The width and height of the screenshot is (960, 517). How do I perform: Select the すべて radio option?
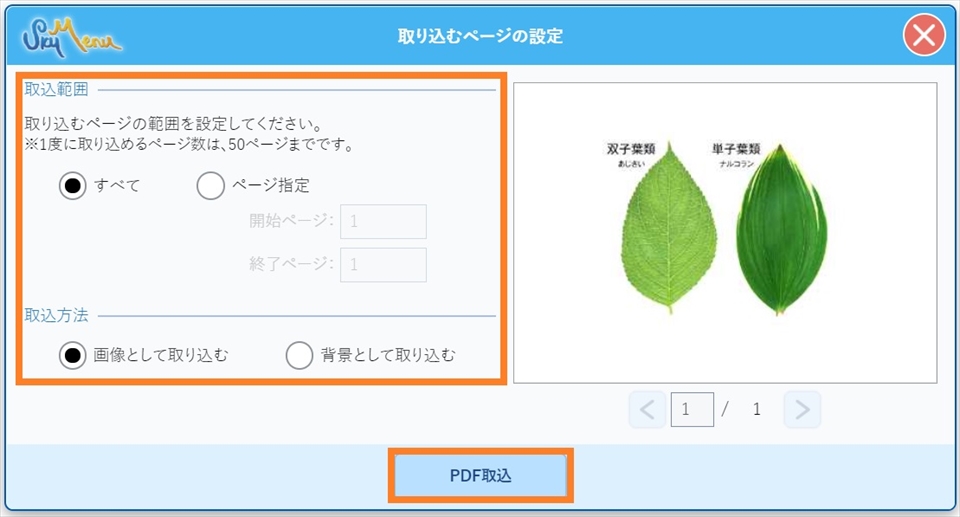(x=73, y=186)
